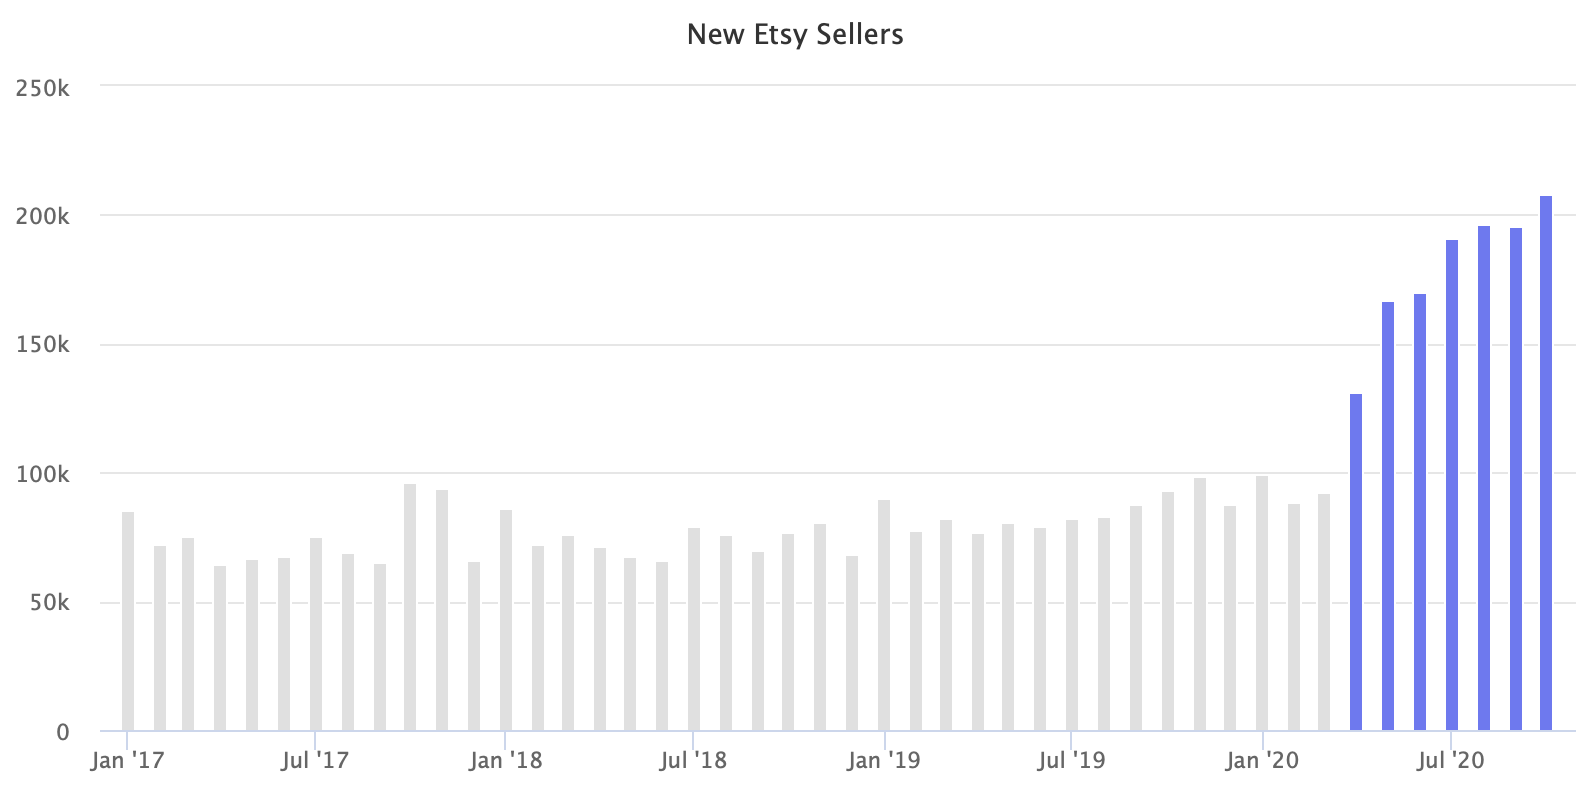Click the 150k y-axis label
Viewport: 1588px width, 812px height.
tap(43, 346)
